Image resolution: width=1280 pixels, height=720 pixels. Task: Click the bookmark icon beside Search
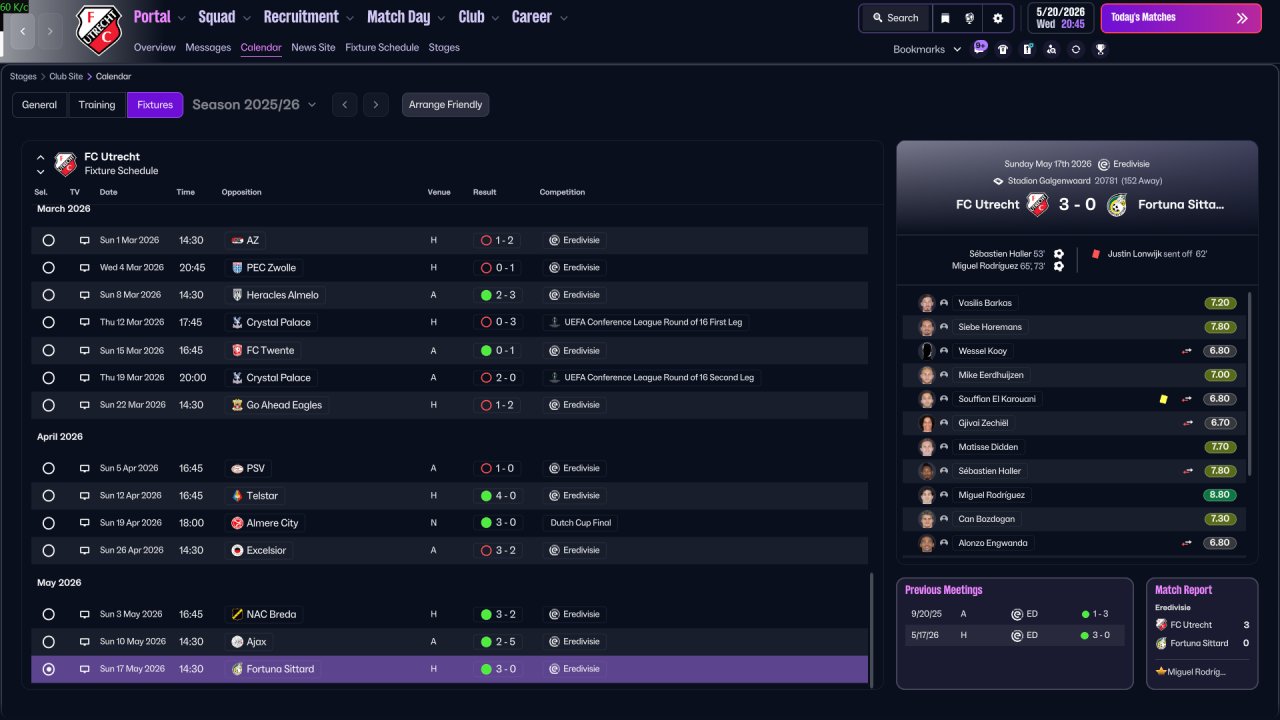pos(945,18)
